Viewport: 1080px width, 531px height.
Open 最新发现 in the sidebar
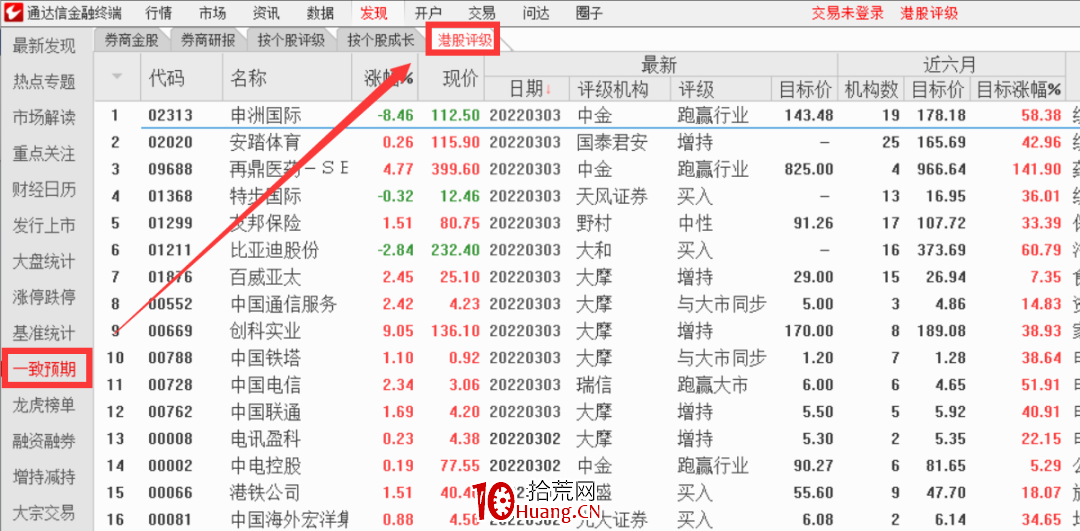(x=44, y=46)
